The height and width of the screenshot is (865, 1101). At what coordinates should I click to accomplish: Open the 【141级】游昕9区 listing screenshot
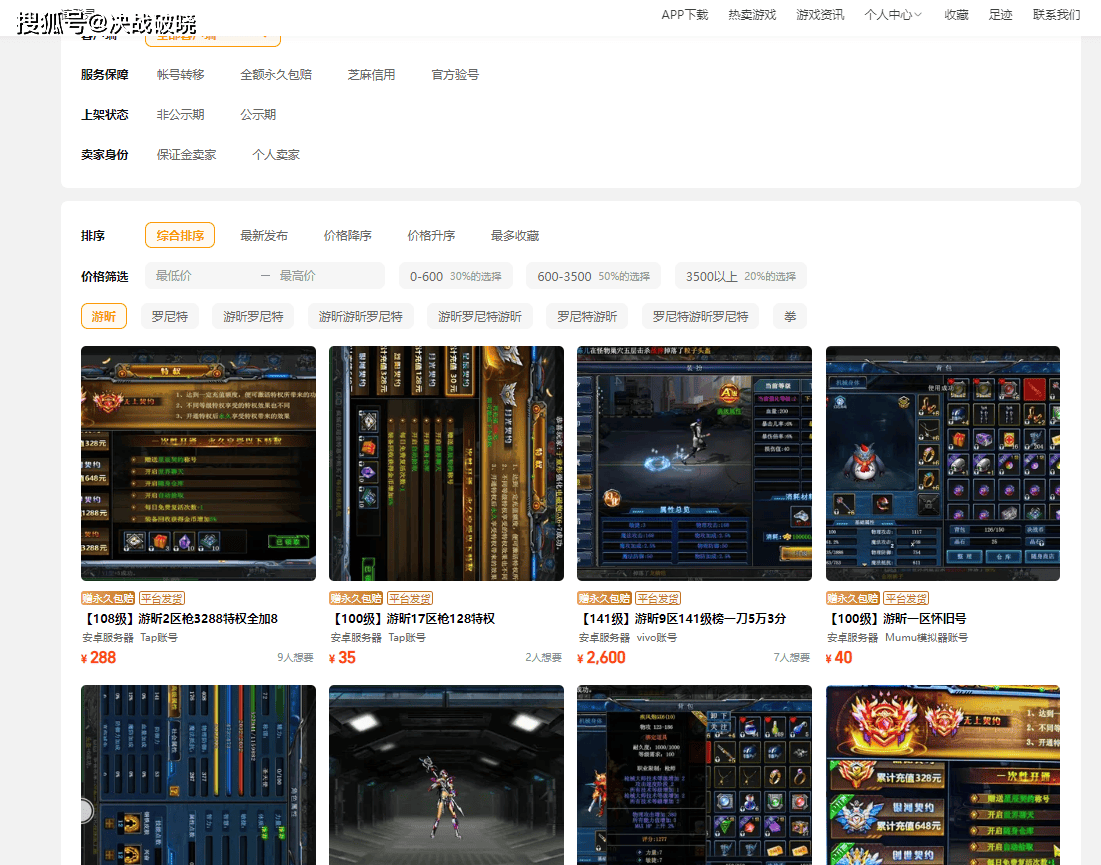(694, 463)
